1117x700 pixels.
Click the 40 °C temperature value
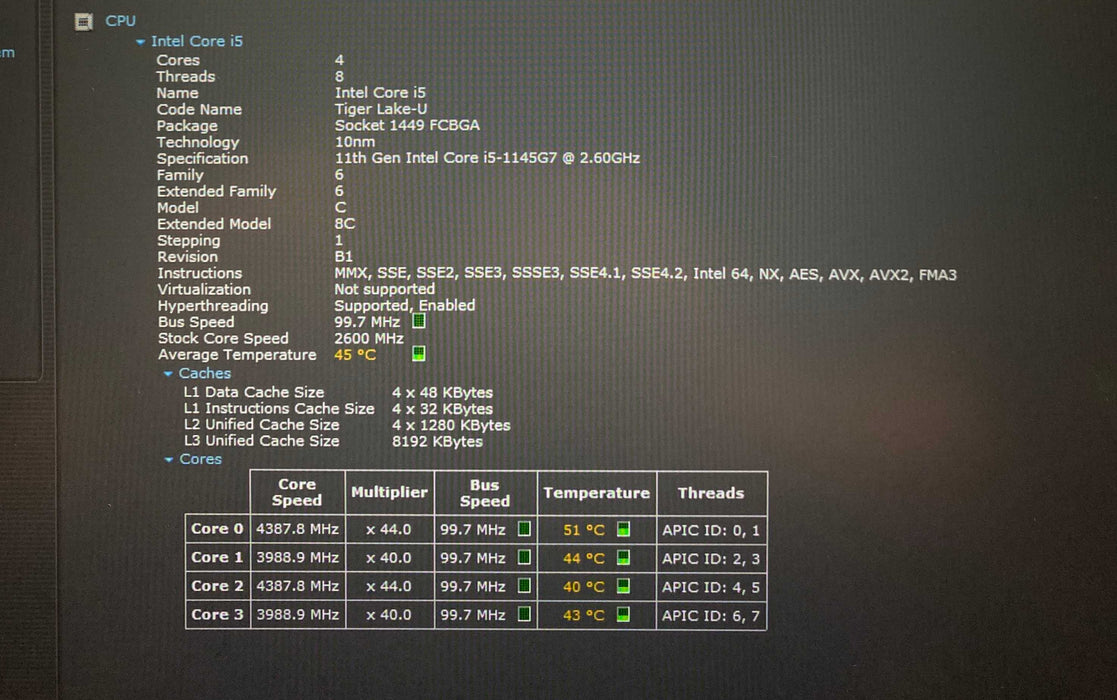click(x=583, y=587)
